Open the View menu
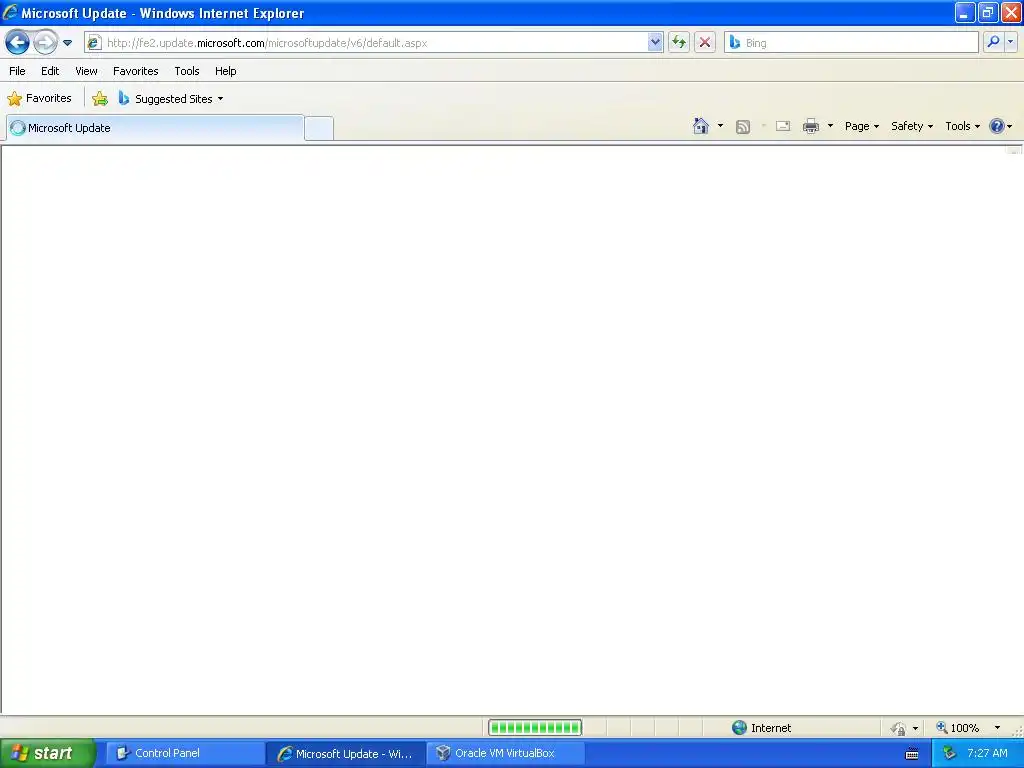Screen dimensions: 1024x768 (x=86, y=71)
